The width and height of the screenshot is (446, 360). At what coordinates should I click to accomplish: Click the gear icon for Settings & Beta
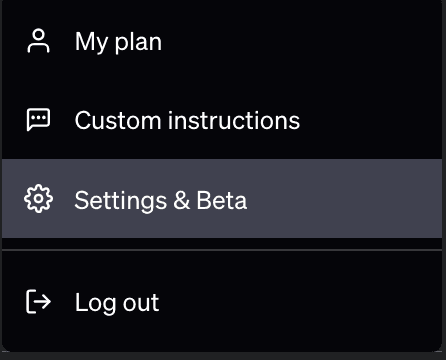38,199
